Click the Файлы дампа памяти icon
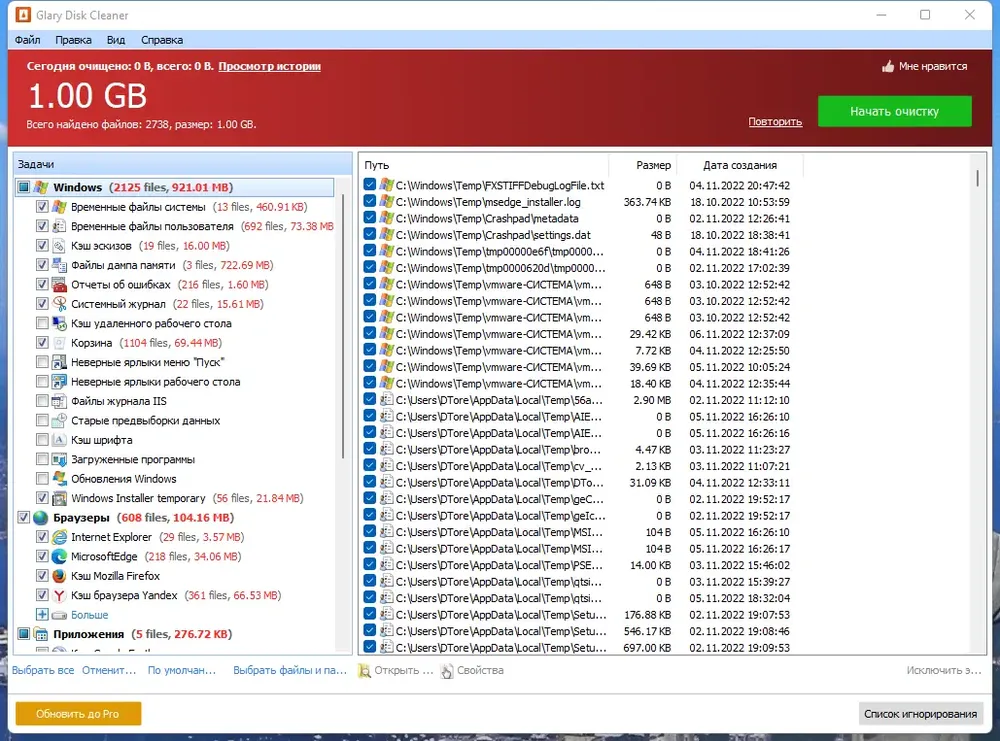The width and height of the screenshot is (1000, 741). click(59, 265)
